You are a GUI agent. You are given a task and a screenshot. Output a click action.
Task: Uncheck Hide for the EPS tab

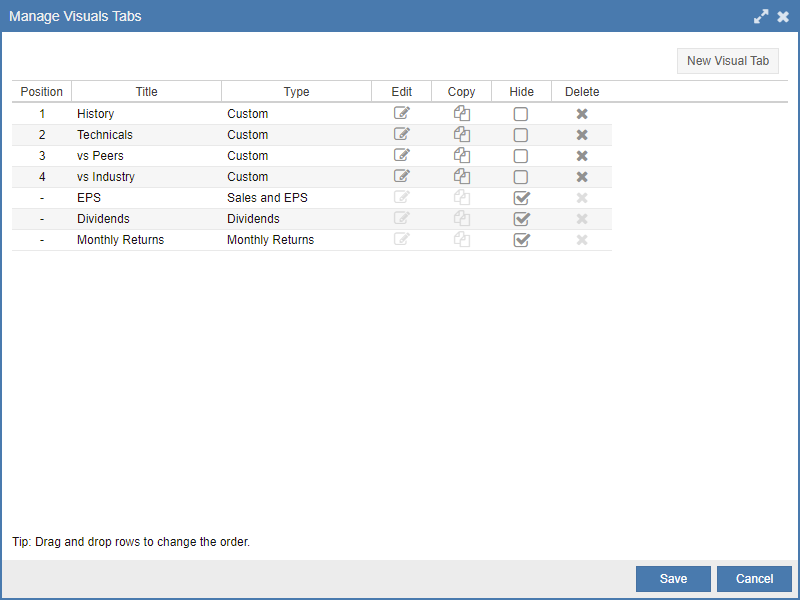(x=521, y=197)
